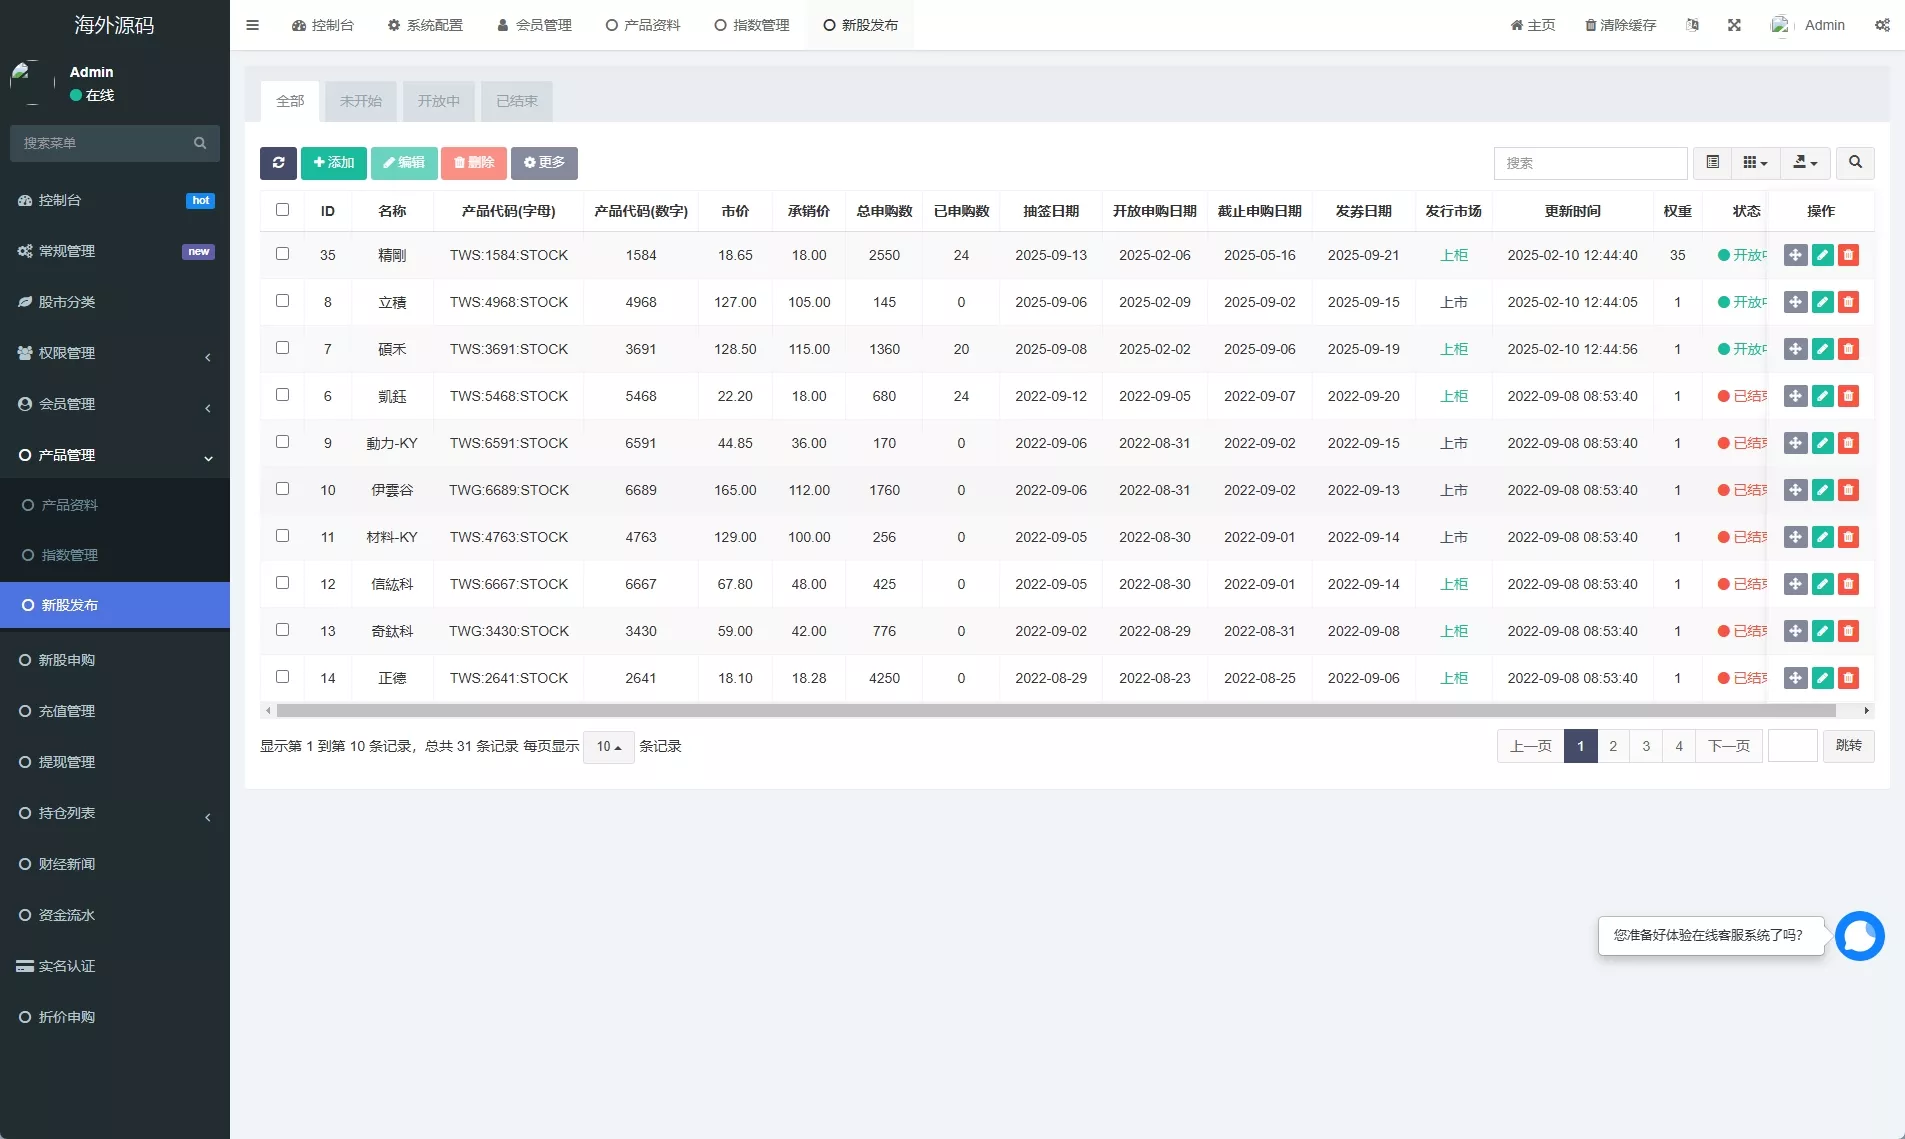The height and width of the screenshot is (1139, 1905).
Task: Click the hamburger menu toggle icon
Action: [x=253, y=25]
